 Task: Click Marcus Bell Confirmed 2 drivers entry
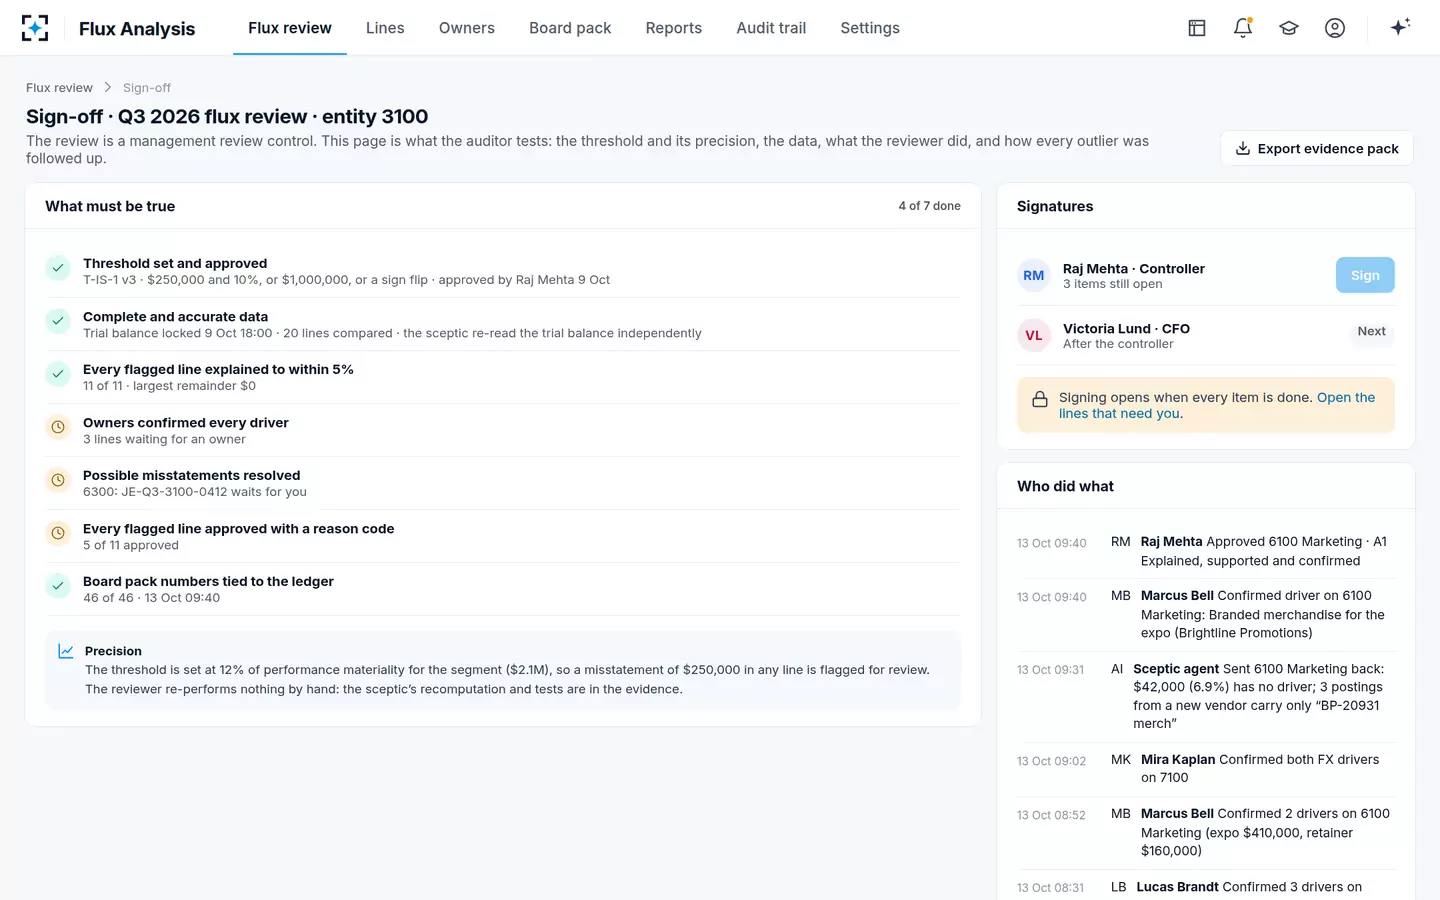coord(1205,832)
